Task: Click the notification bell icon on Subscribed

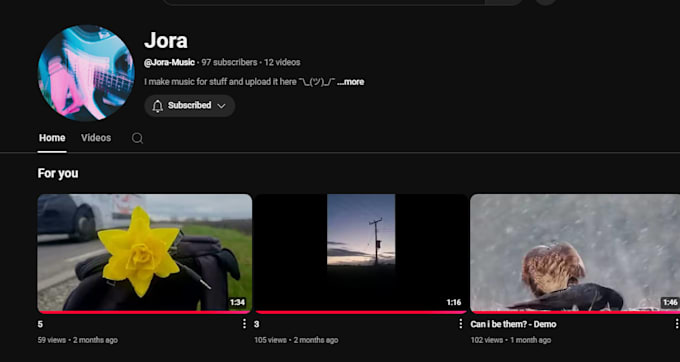Action: tap(157, 106)
